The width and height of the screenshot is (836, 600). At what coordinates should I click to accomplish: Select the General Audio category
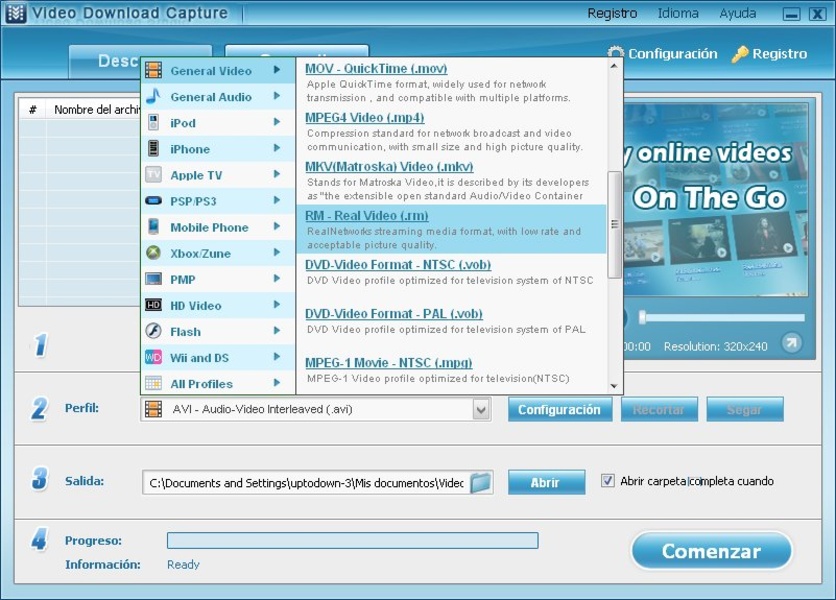pos(218,97)
